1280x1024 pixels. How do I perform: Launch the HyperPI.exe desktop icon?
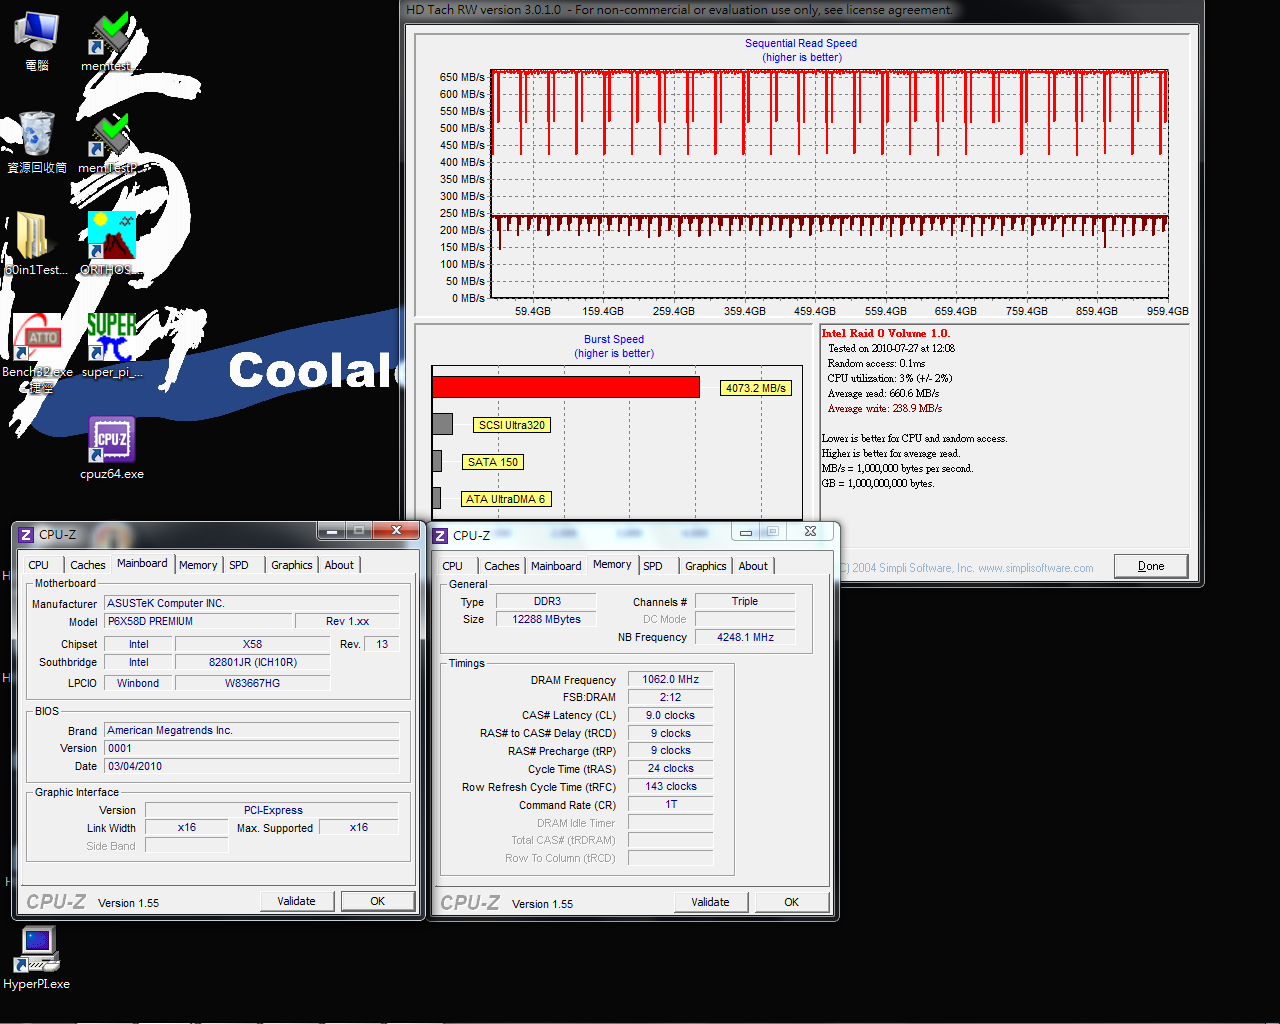pyautogui.click(x=37, y=958)
